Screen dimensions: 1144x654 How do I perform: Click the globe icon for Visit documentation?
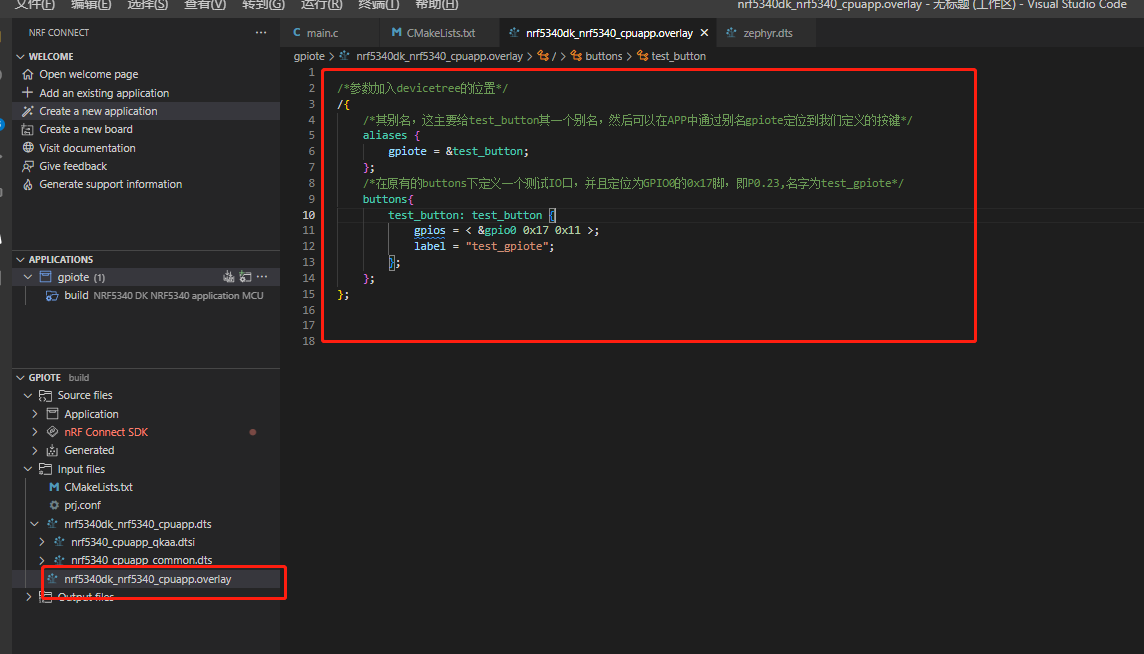28,147
